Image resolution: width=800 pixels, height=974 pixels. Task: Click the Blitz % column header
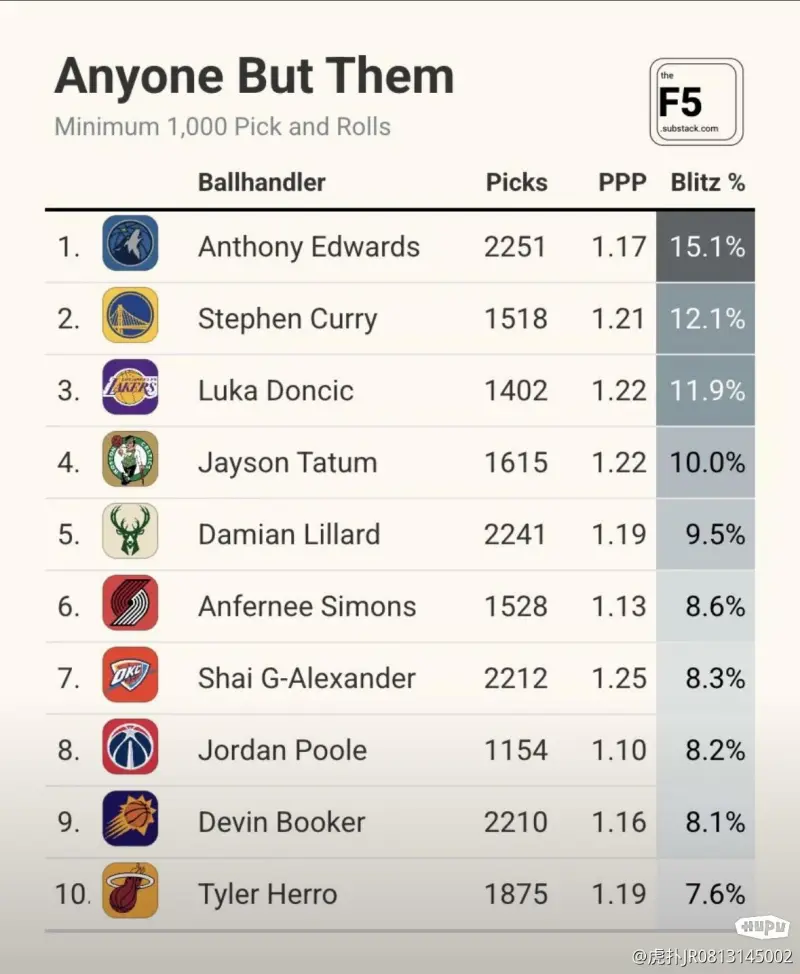coord(708,183)
